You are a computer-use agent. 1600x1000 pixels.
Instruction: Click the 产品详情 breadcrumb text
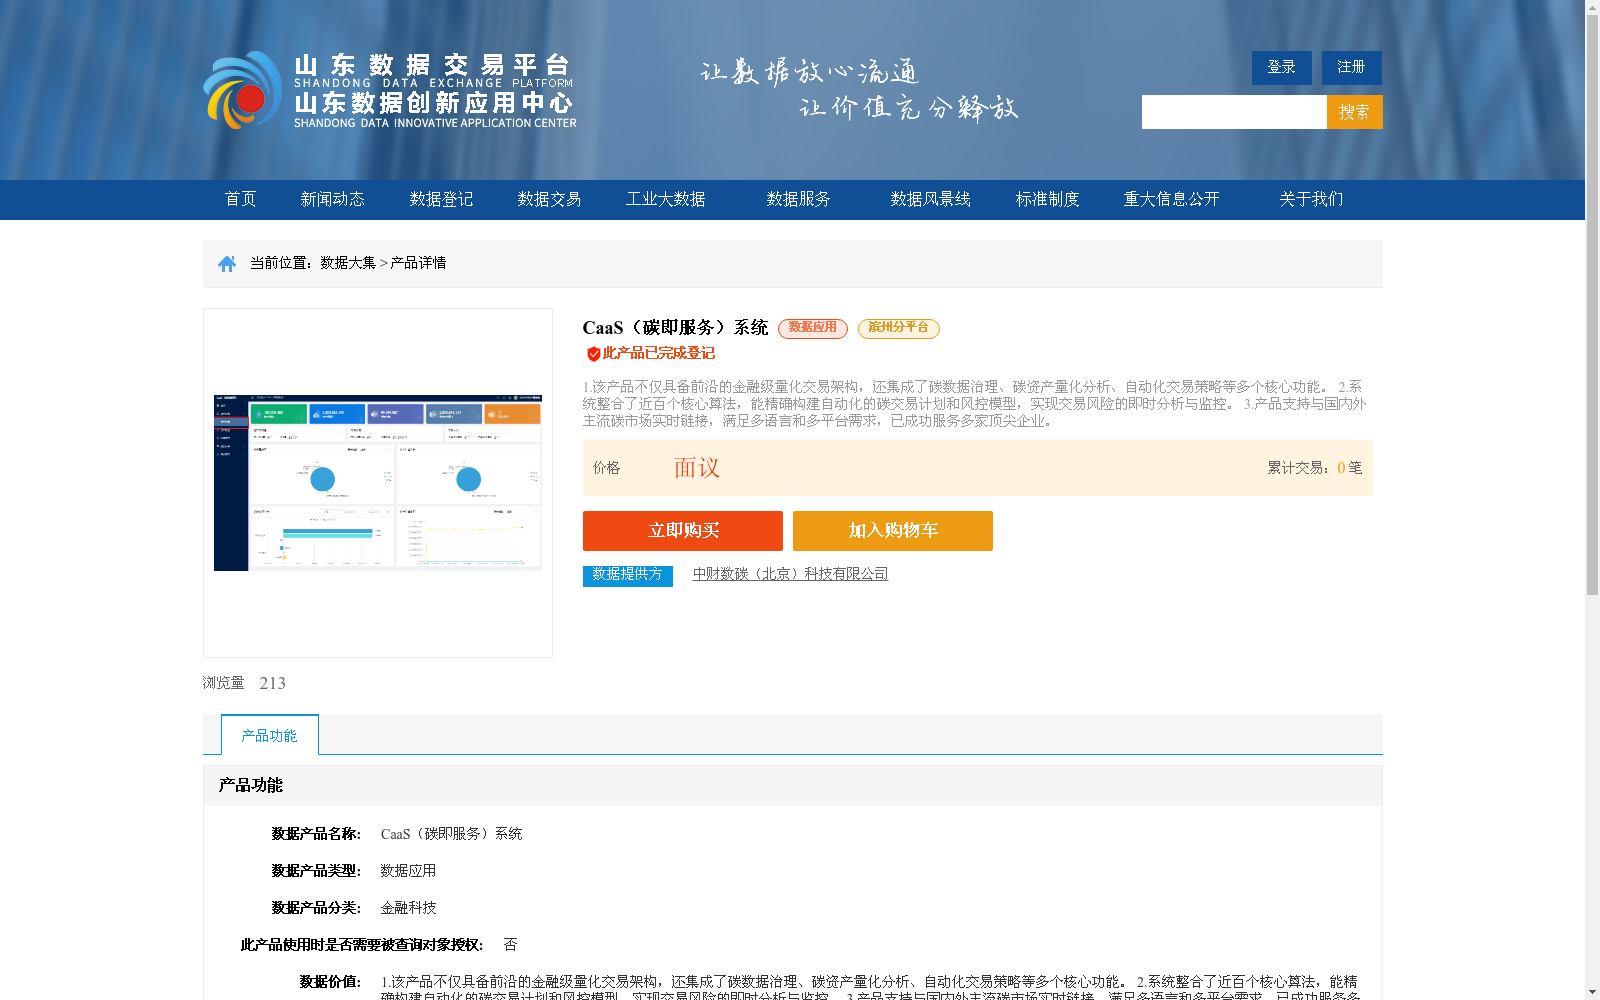418,263
